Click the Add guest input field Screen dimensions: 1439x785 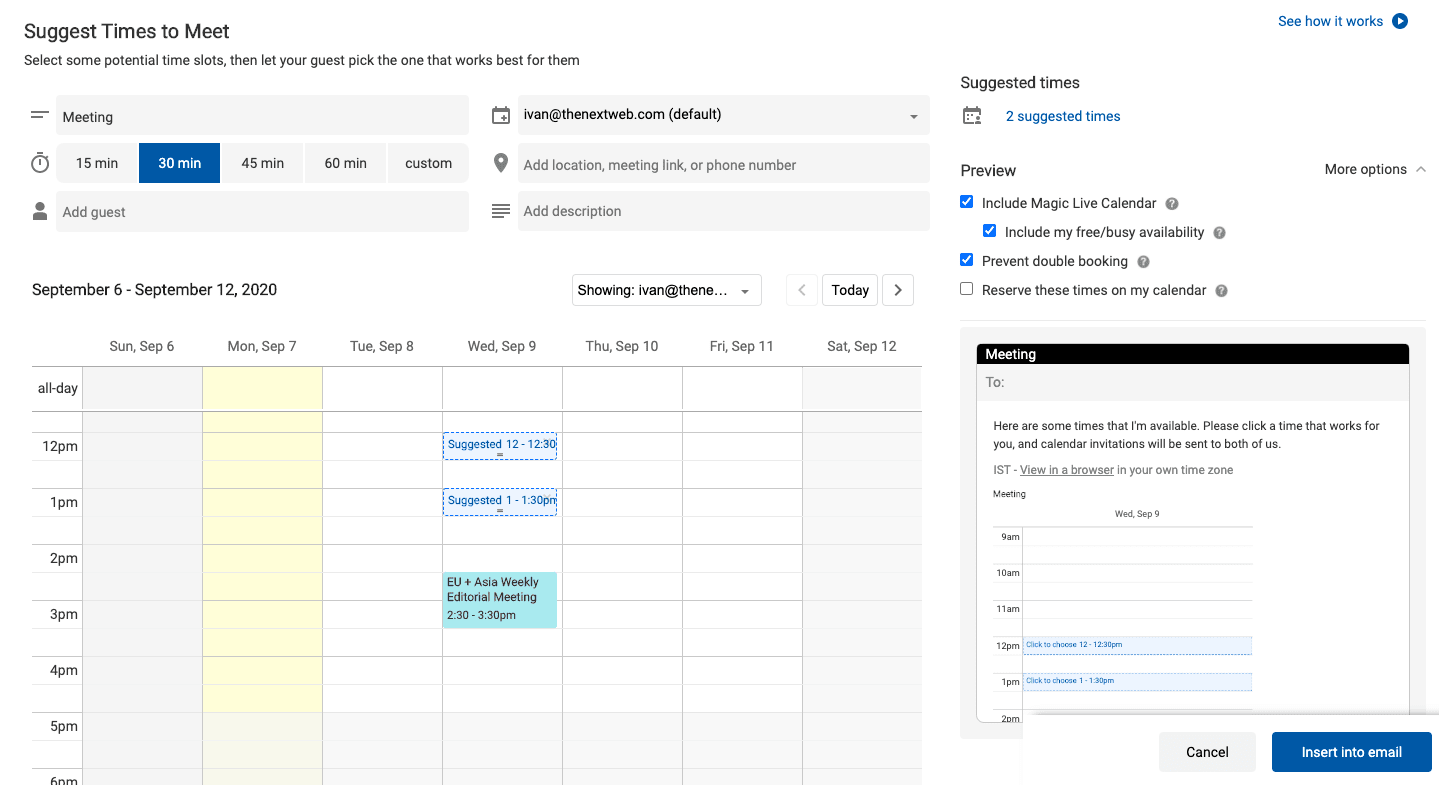262,212
